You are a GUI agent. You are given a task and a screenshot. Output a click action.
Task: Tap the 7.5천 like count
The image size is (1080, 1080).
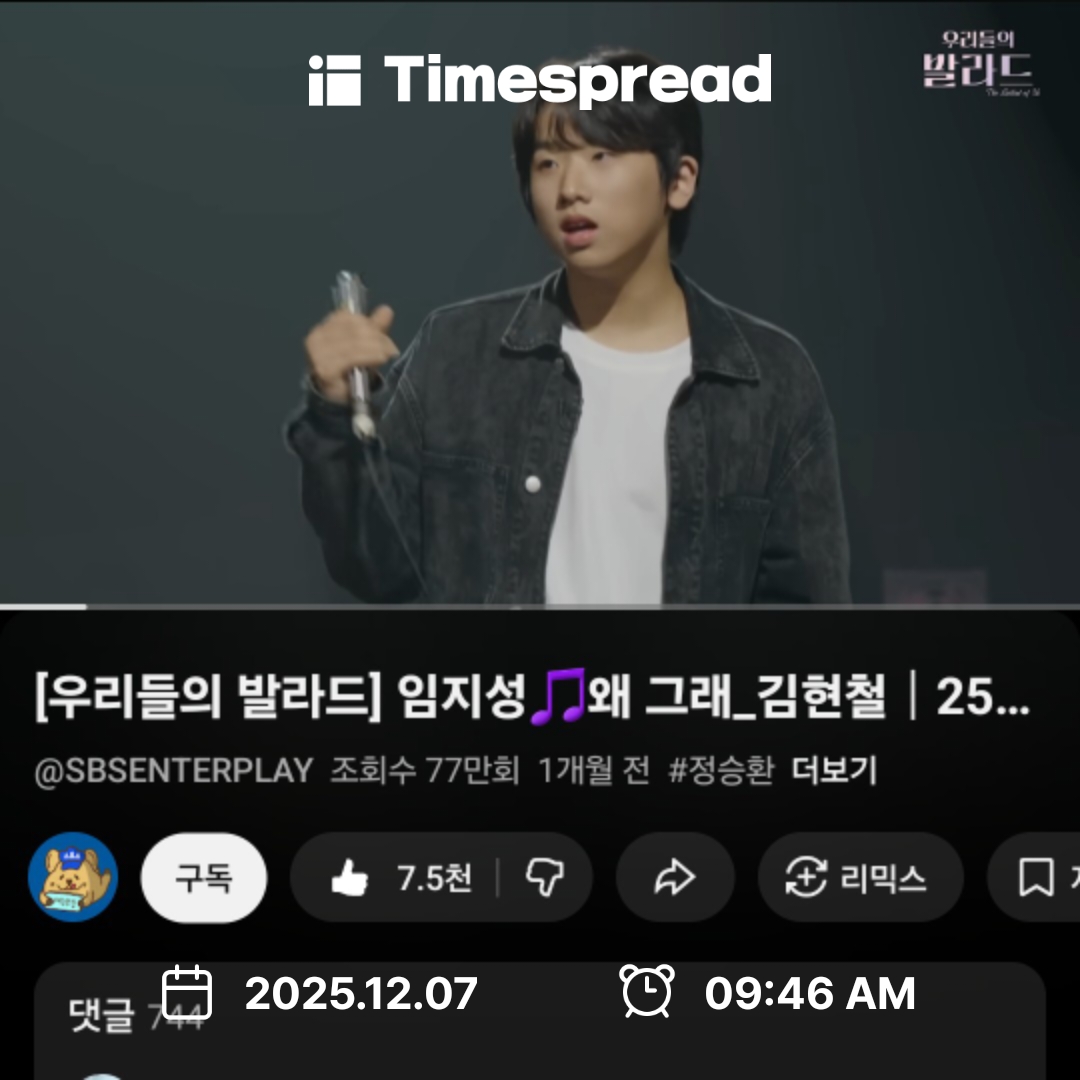[434, 878]
